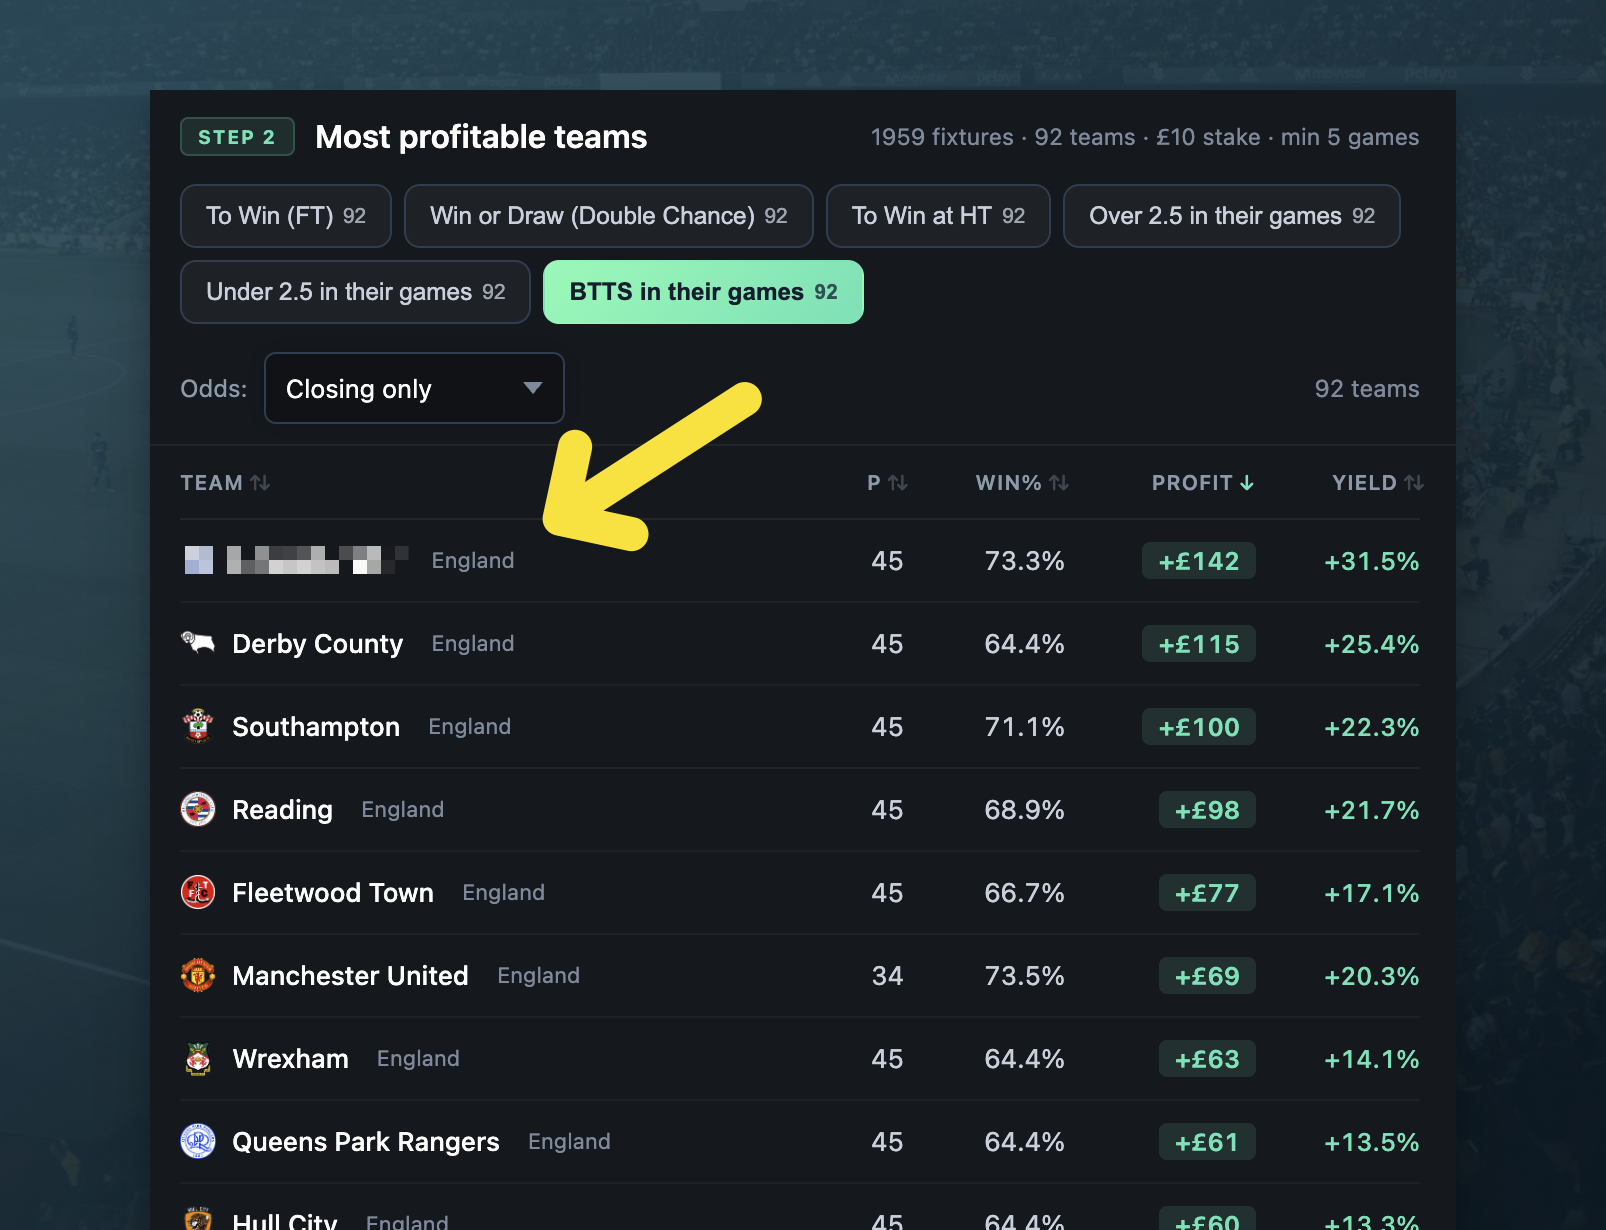
Task: Click Manchester United's +£69 profit badge
Action: (x=1207, y=976)
